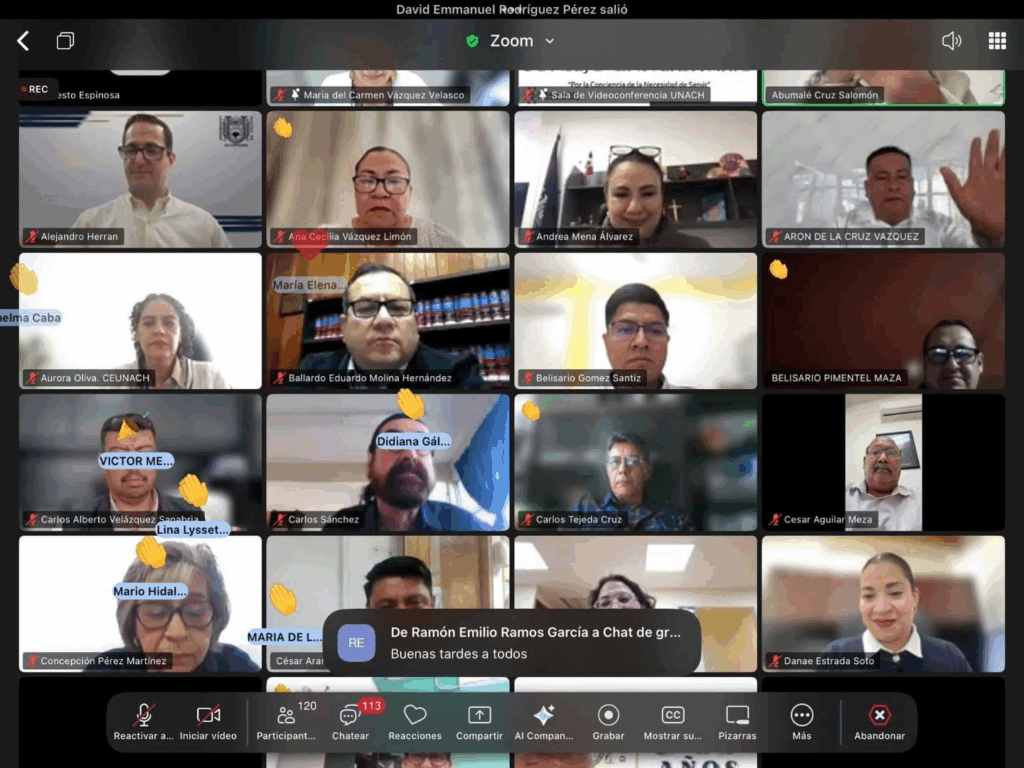Screen dimensions: 1024x768
Task: Open the Compartir screen share icon
Action: [480, 716]
